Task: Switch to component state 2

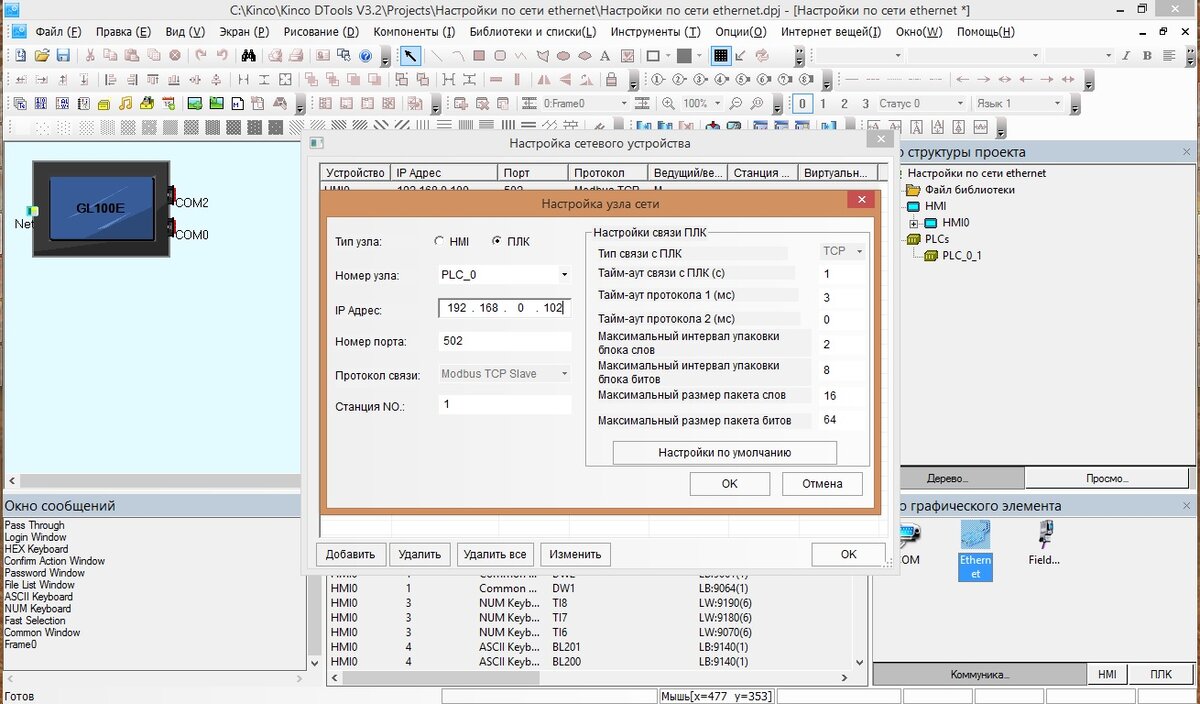Action: [x=844, y=103]
